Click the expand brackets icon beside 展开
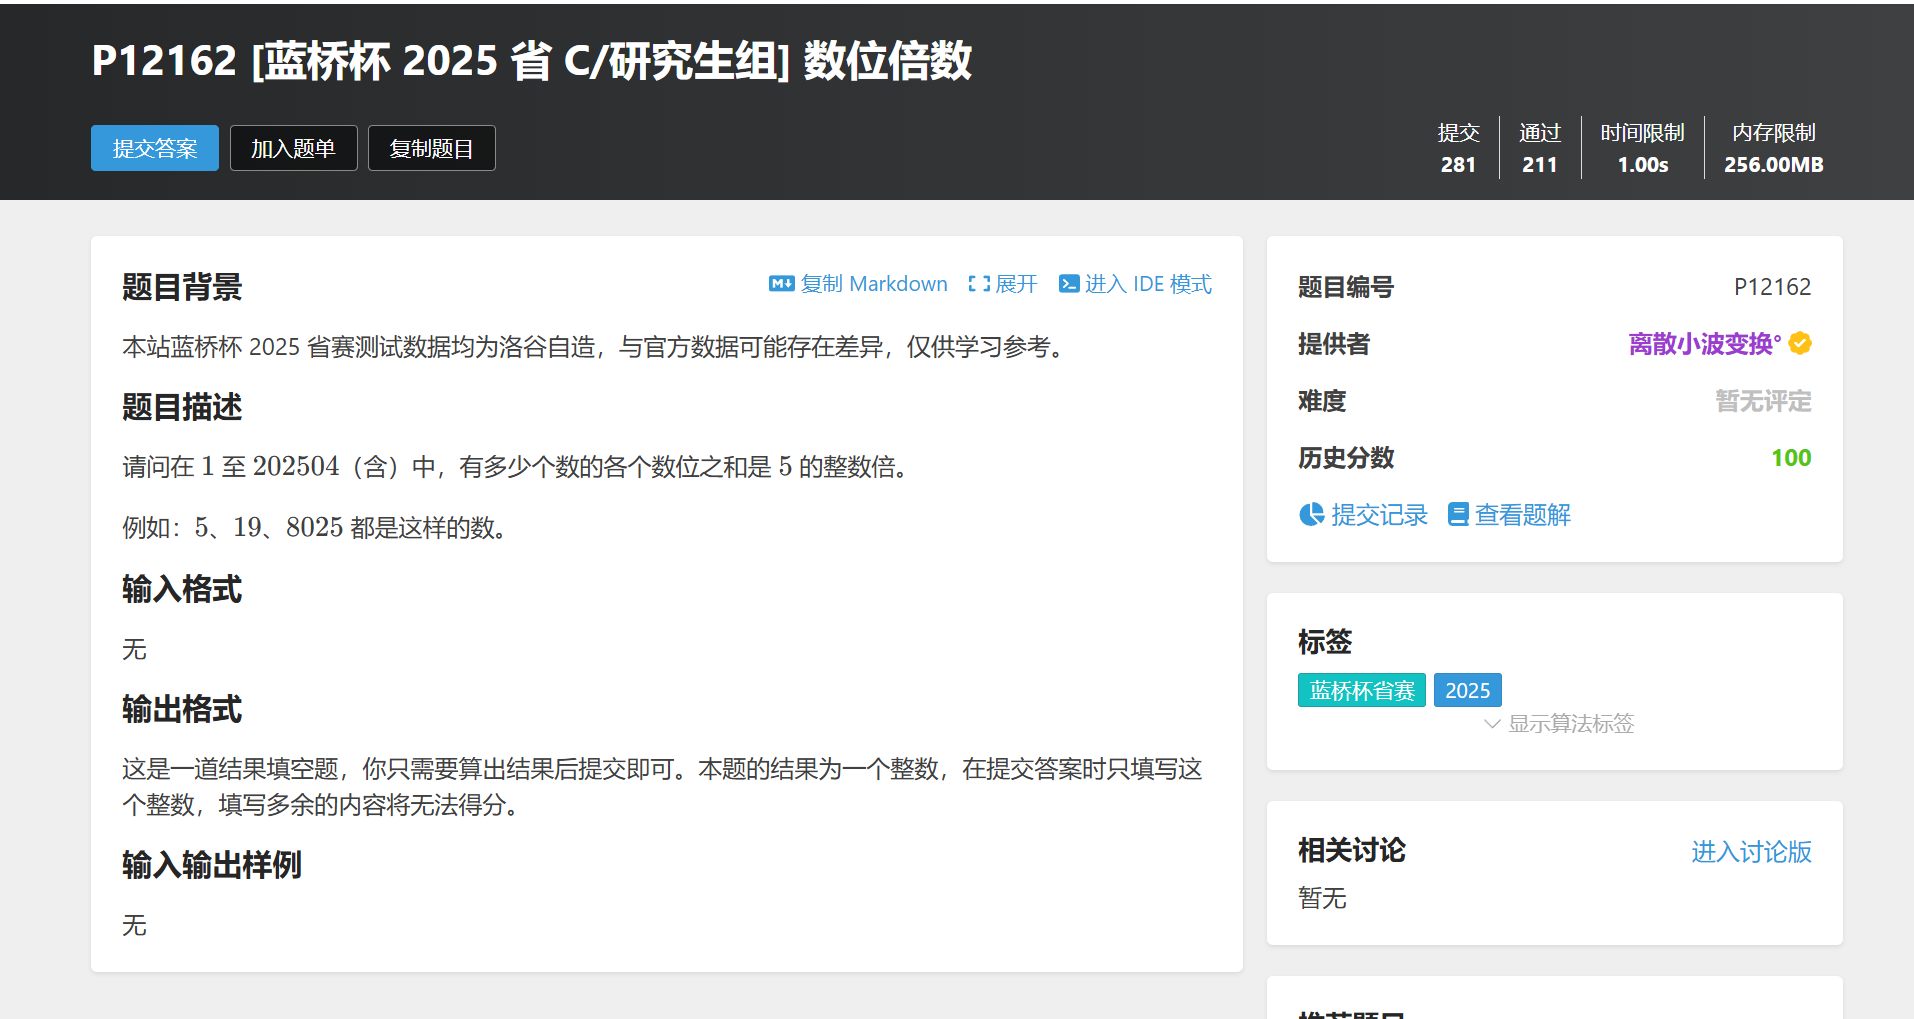 pos(979,284)
